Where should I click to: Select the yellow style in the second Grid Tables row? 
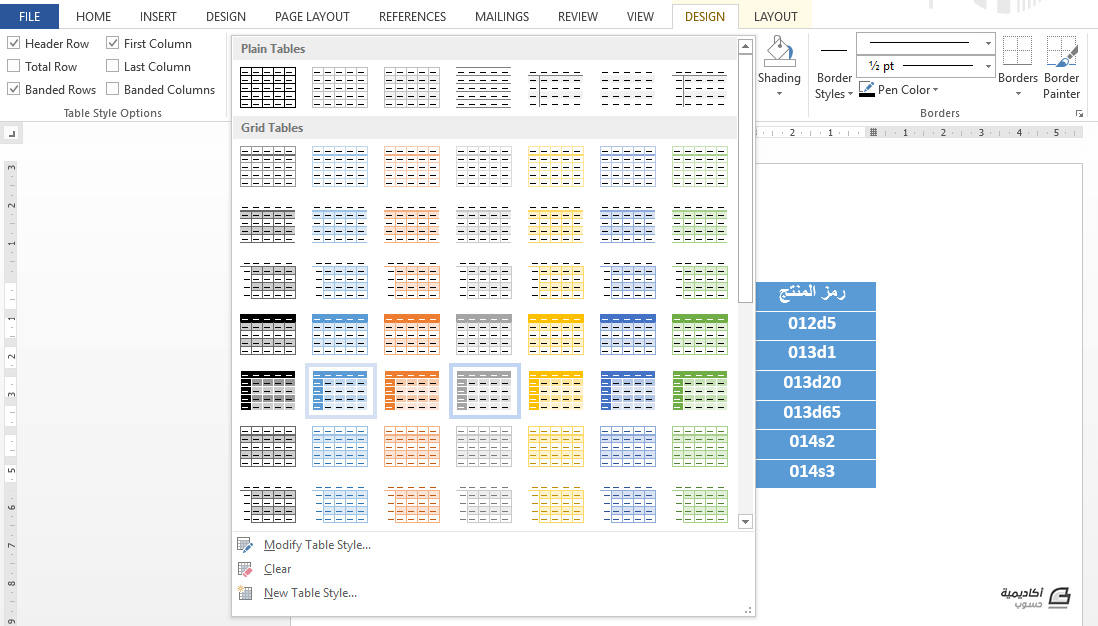[556, 224]
